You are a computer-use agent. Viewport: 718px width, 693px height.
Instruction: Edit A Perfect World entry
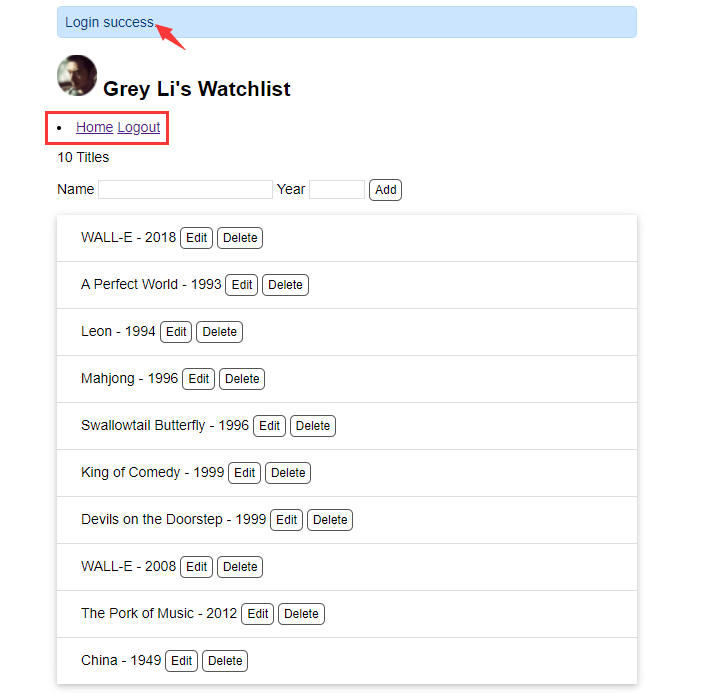242,285
